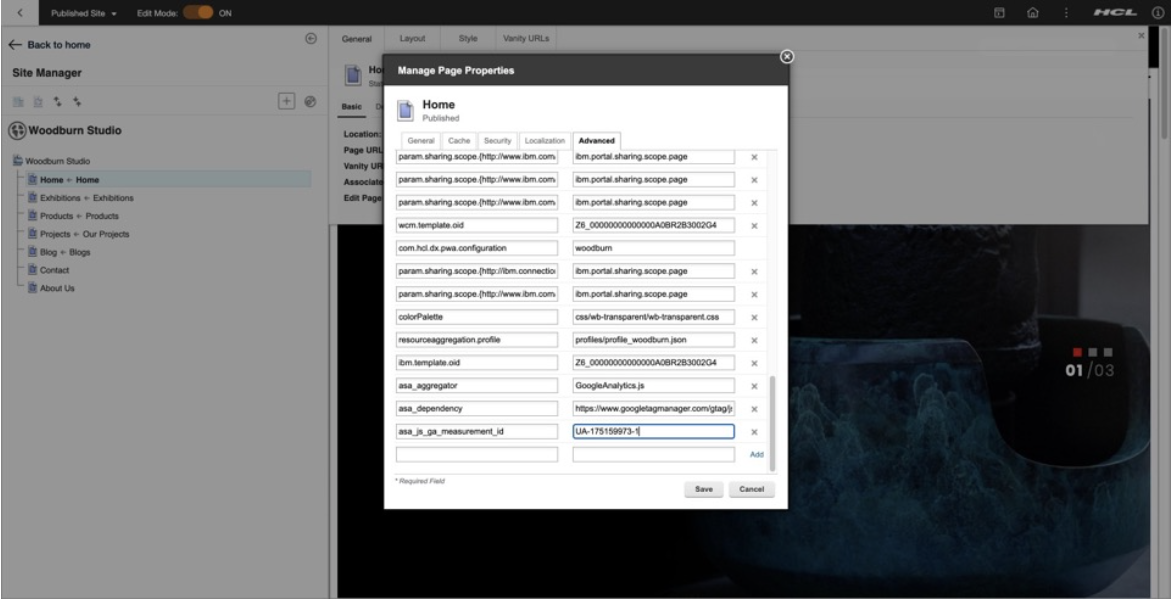Click the info icon in the top bar
The width and height of the screenshot is (1172, 600).
click(1158, 12)
